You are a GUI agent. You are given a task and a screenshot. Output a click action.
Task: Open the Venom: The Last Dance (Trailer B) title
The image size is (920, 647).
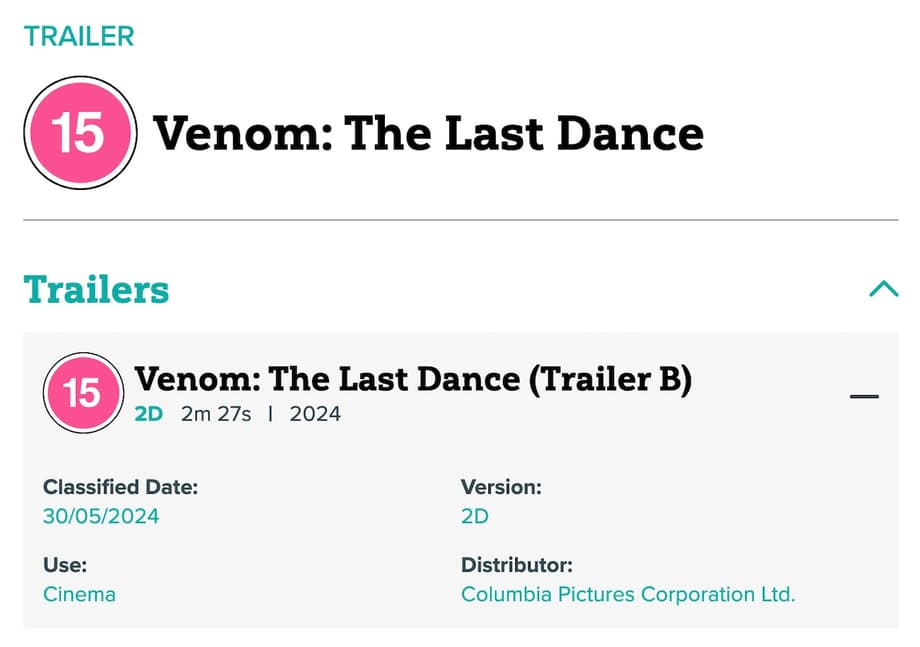(x=413, y=379)
